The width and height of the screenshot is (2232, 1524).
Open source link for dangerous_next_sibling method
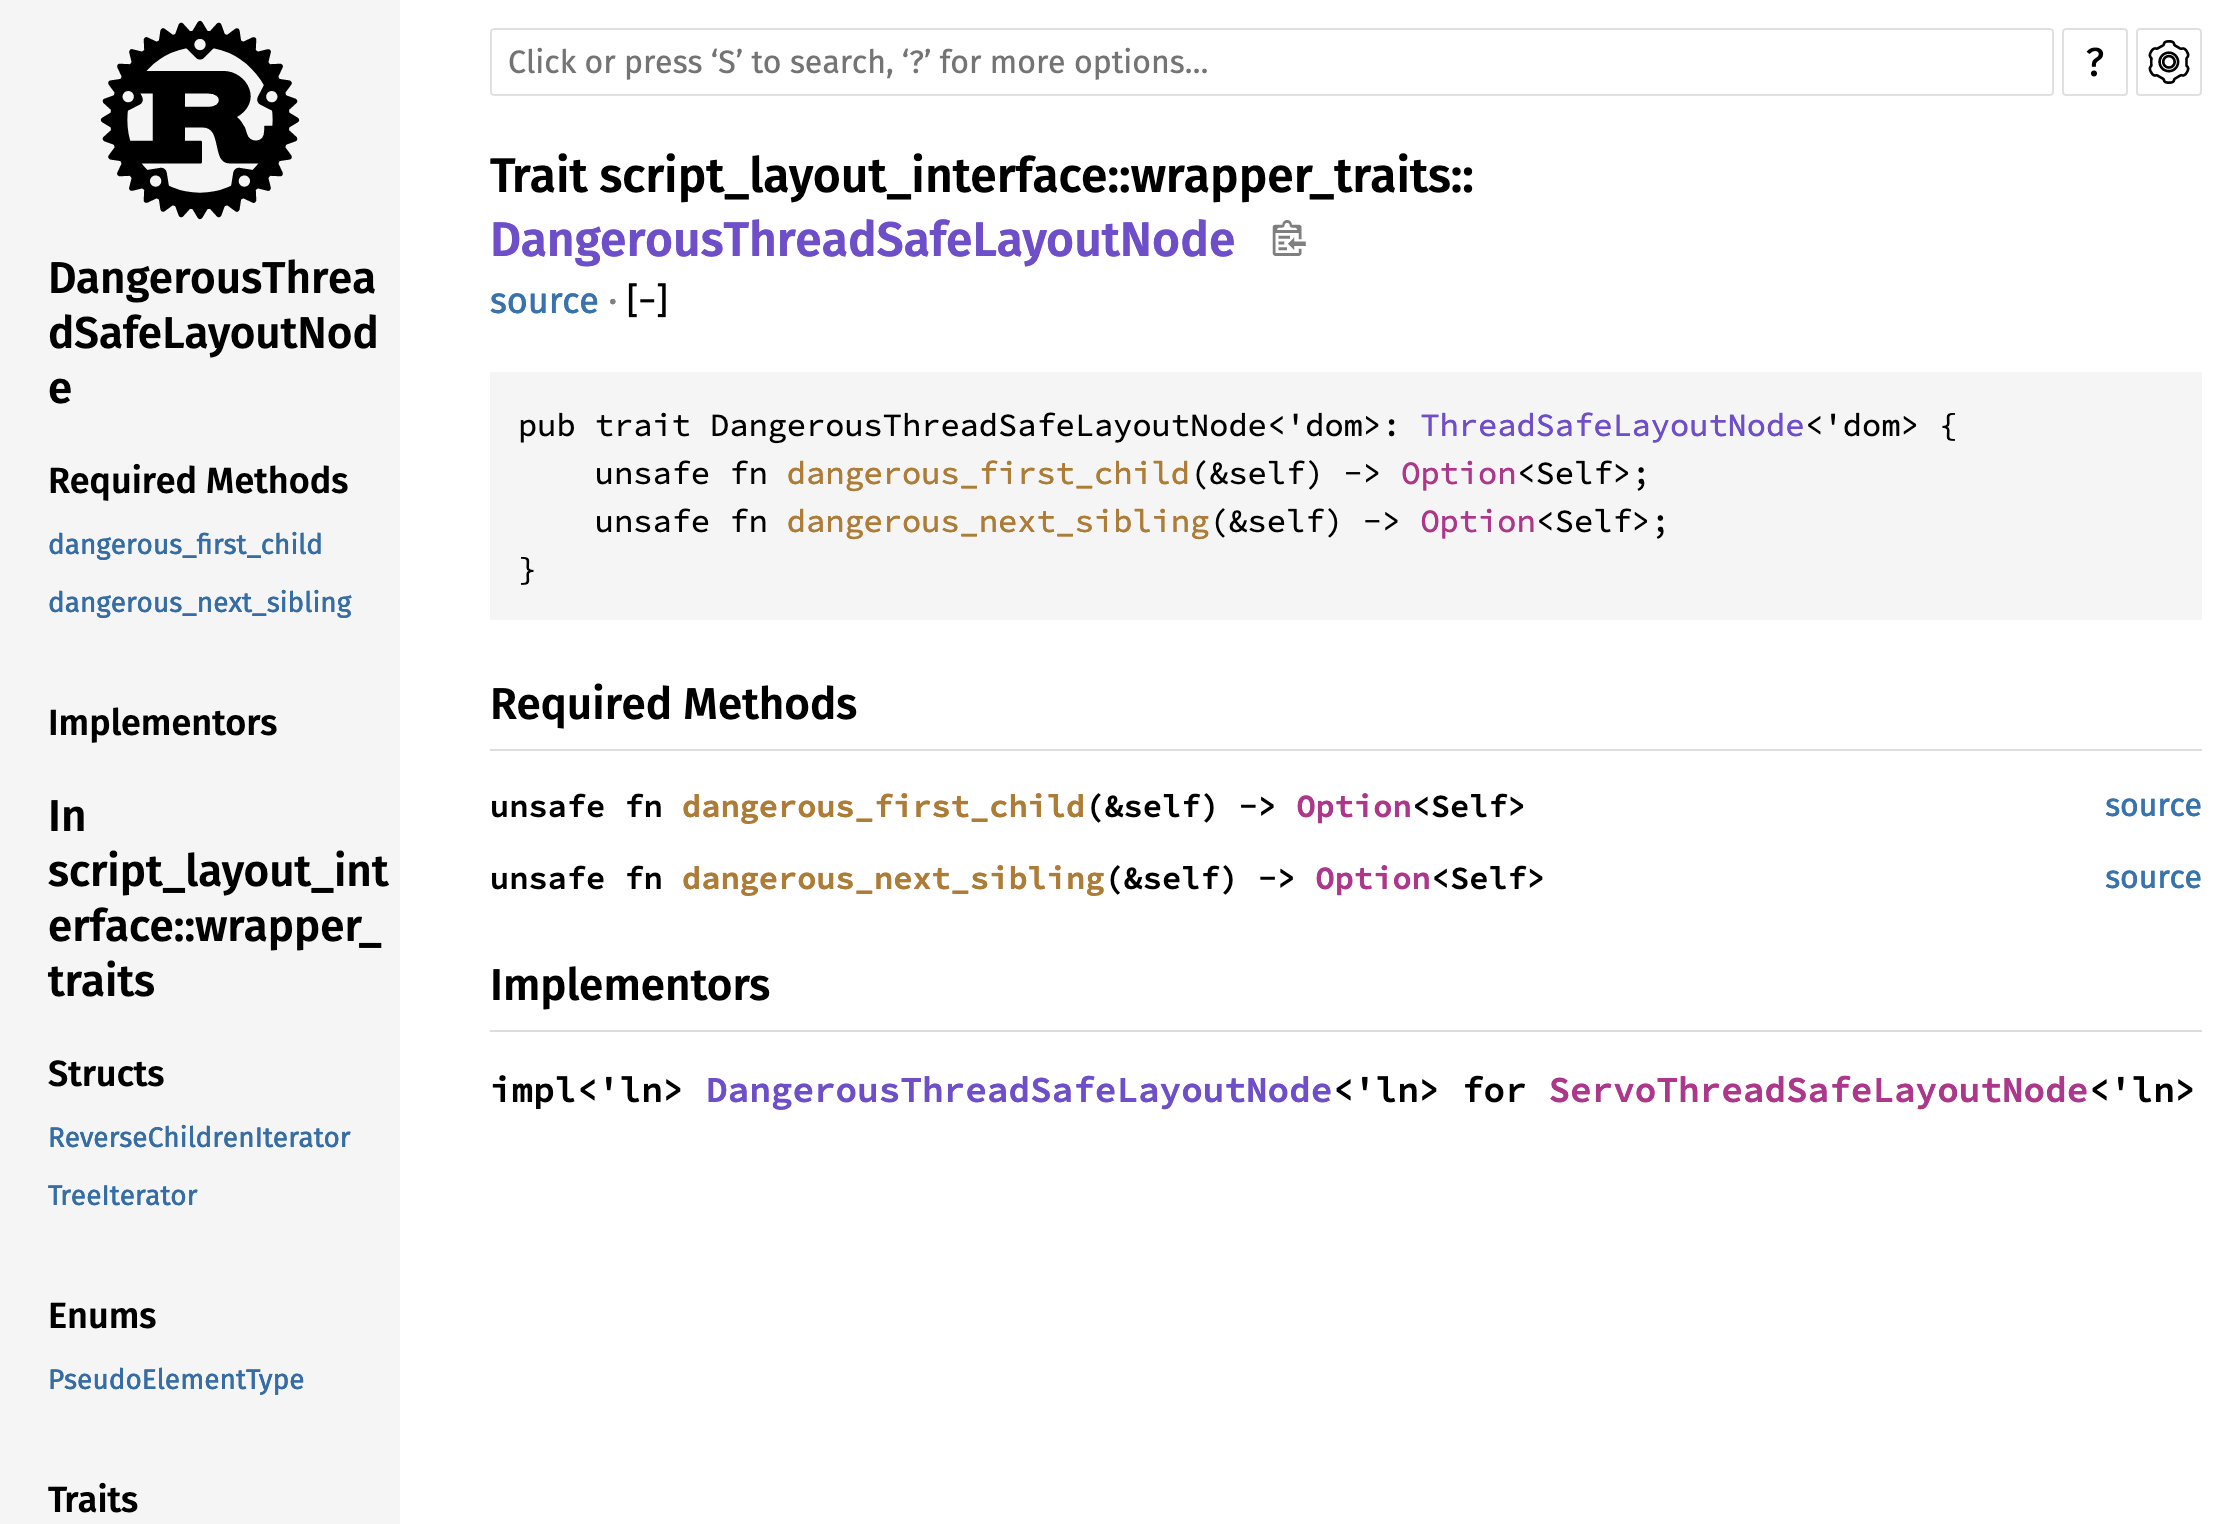pyautogui.click(x=2151, y=877)
